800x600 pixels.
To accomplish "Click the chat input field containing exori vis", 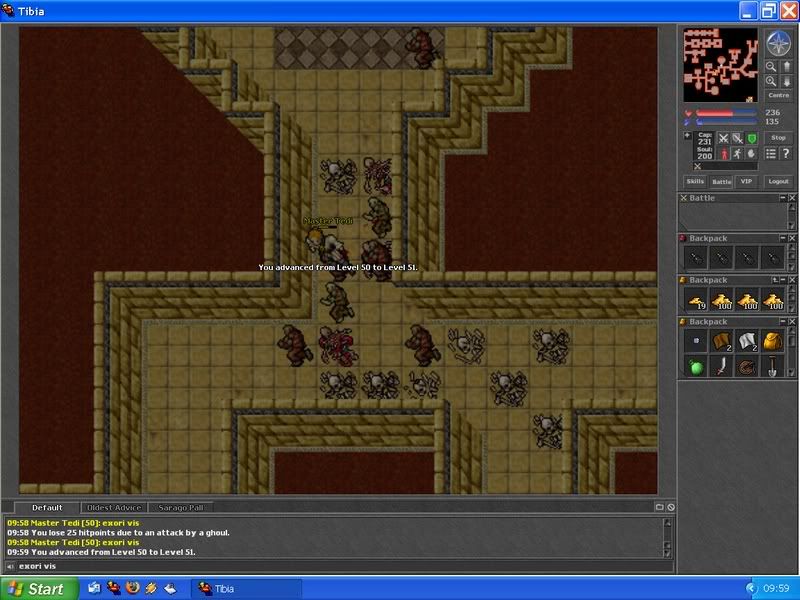I will click(345, 566).
